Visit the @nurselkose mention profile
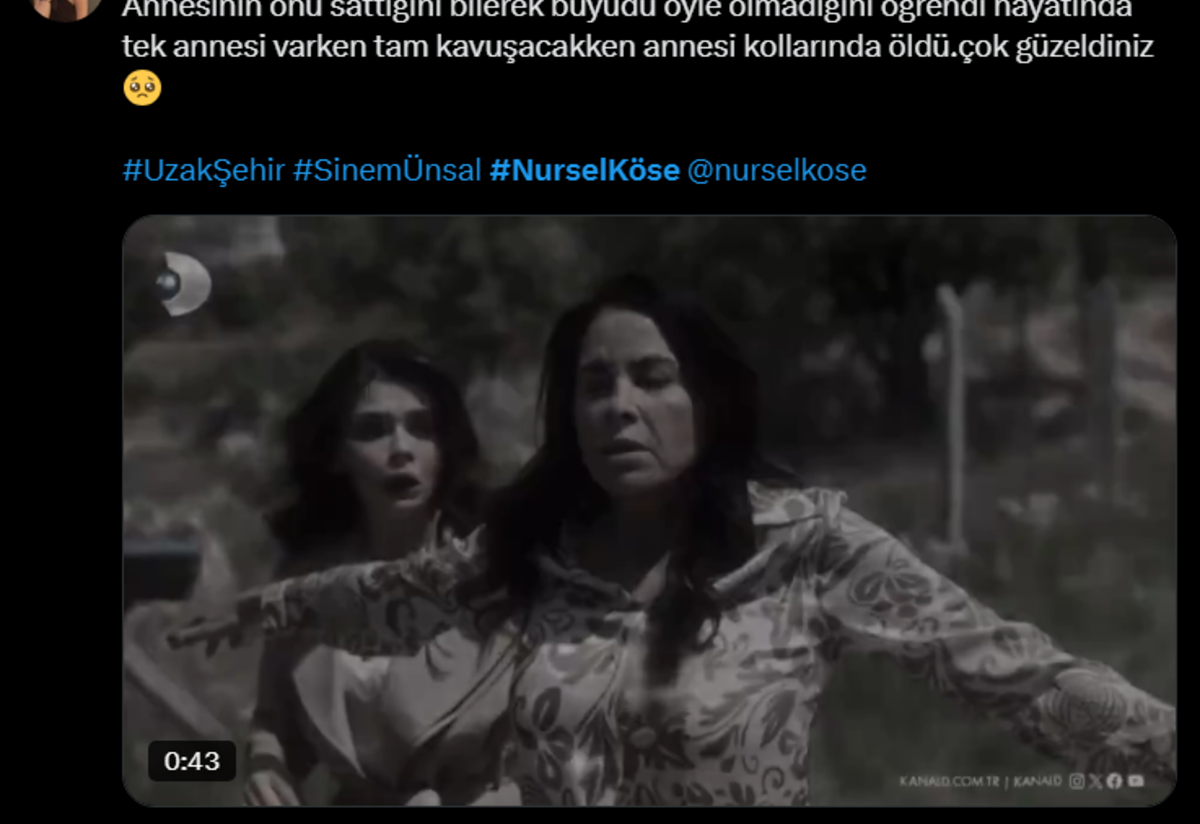Screen dimensions: 1200x824 777,170
